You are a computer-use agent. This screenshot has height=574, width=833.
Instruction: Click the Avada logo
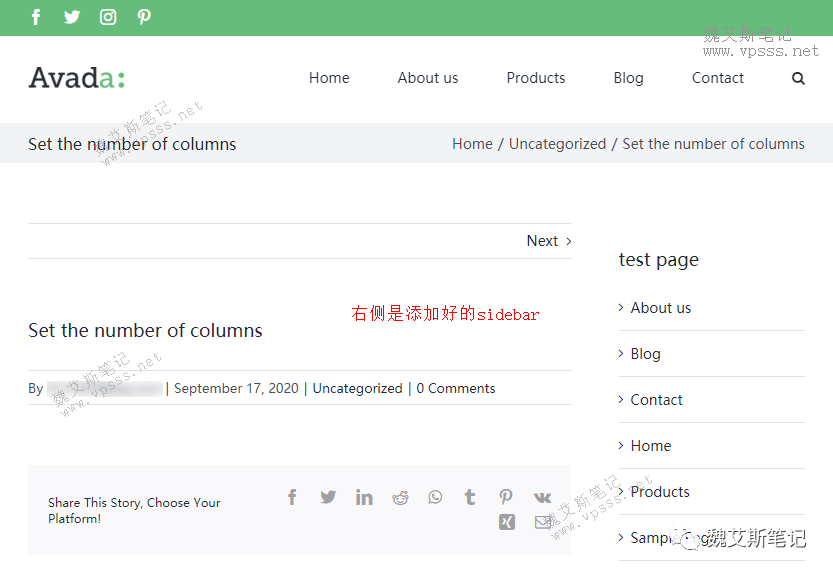click(77, 78)
